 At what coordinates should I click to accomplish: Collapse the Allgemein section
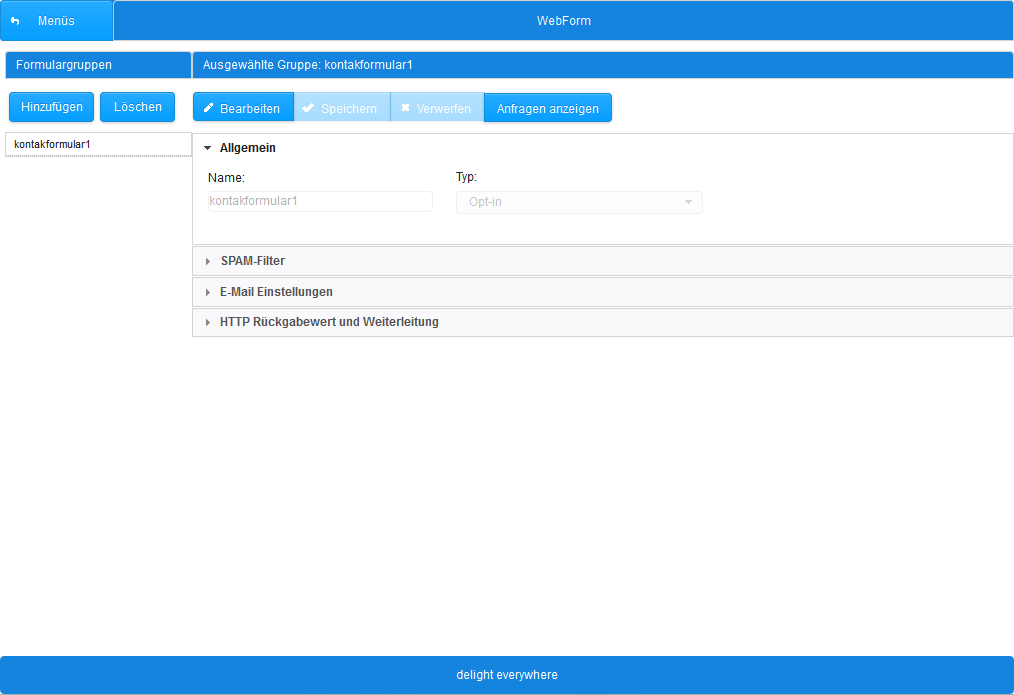point(207,147)
